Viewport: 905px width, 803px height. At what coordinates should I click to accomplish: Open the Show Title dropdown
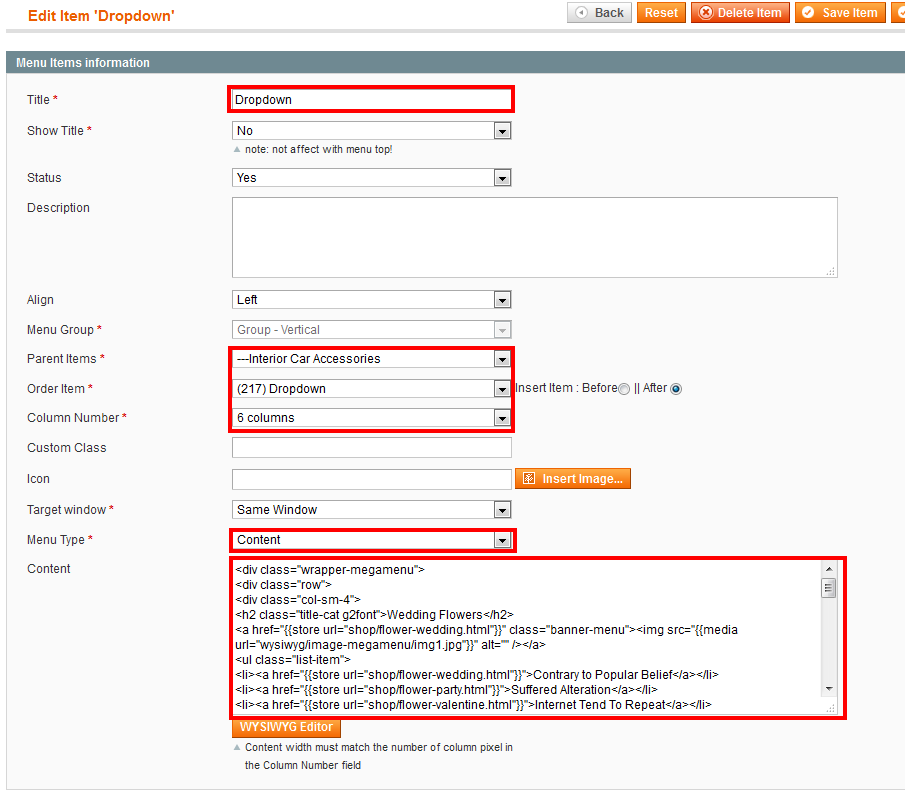(x=371, y=131)
